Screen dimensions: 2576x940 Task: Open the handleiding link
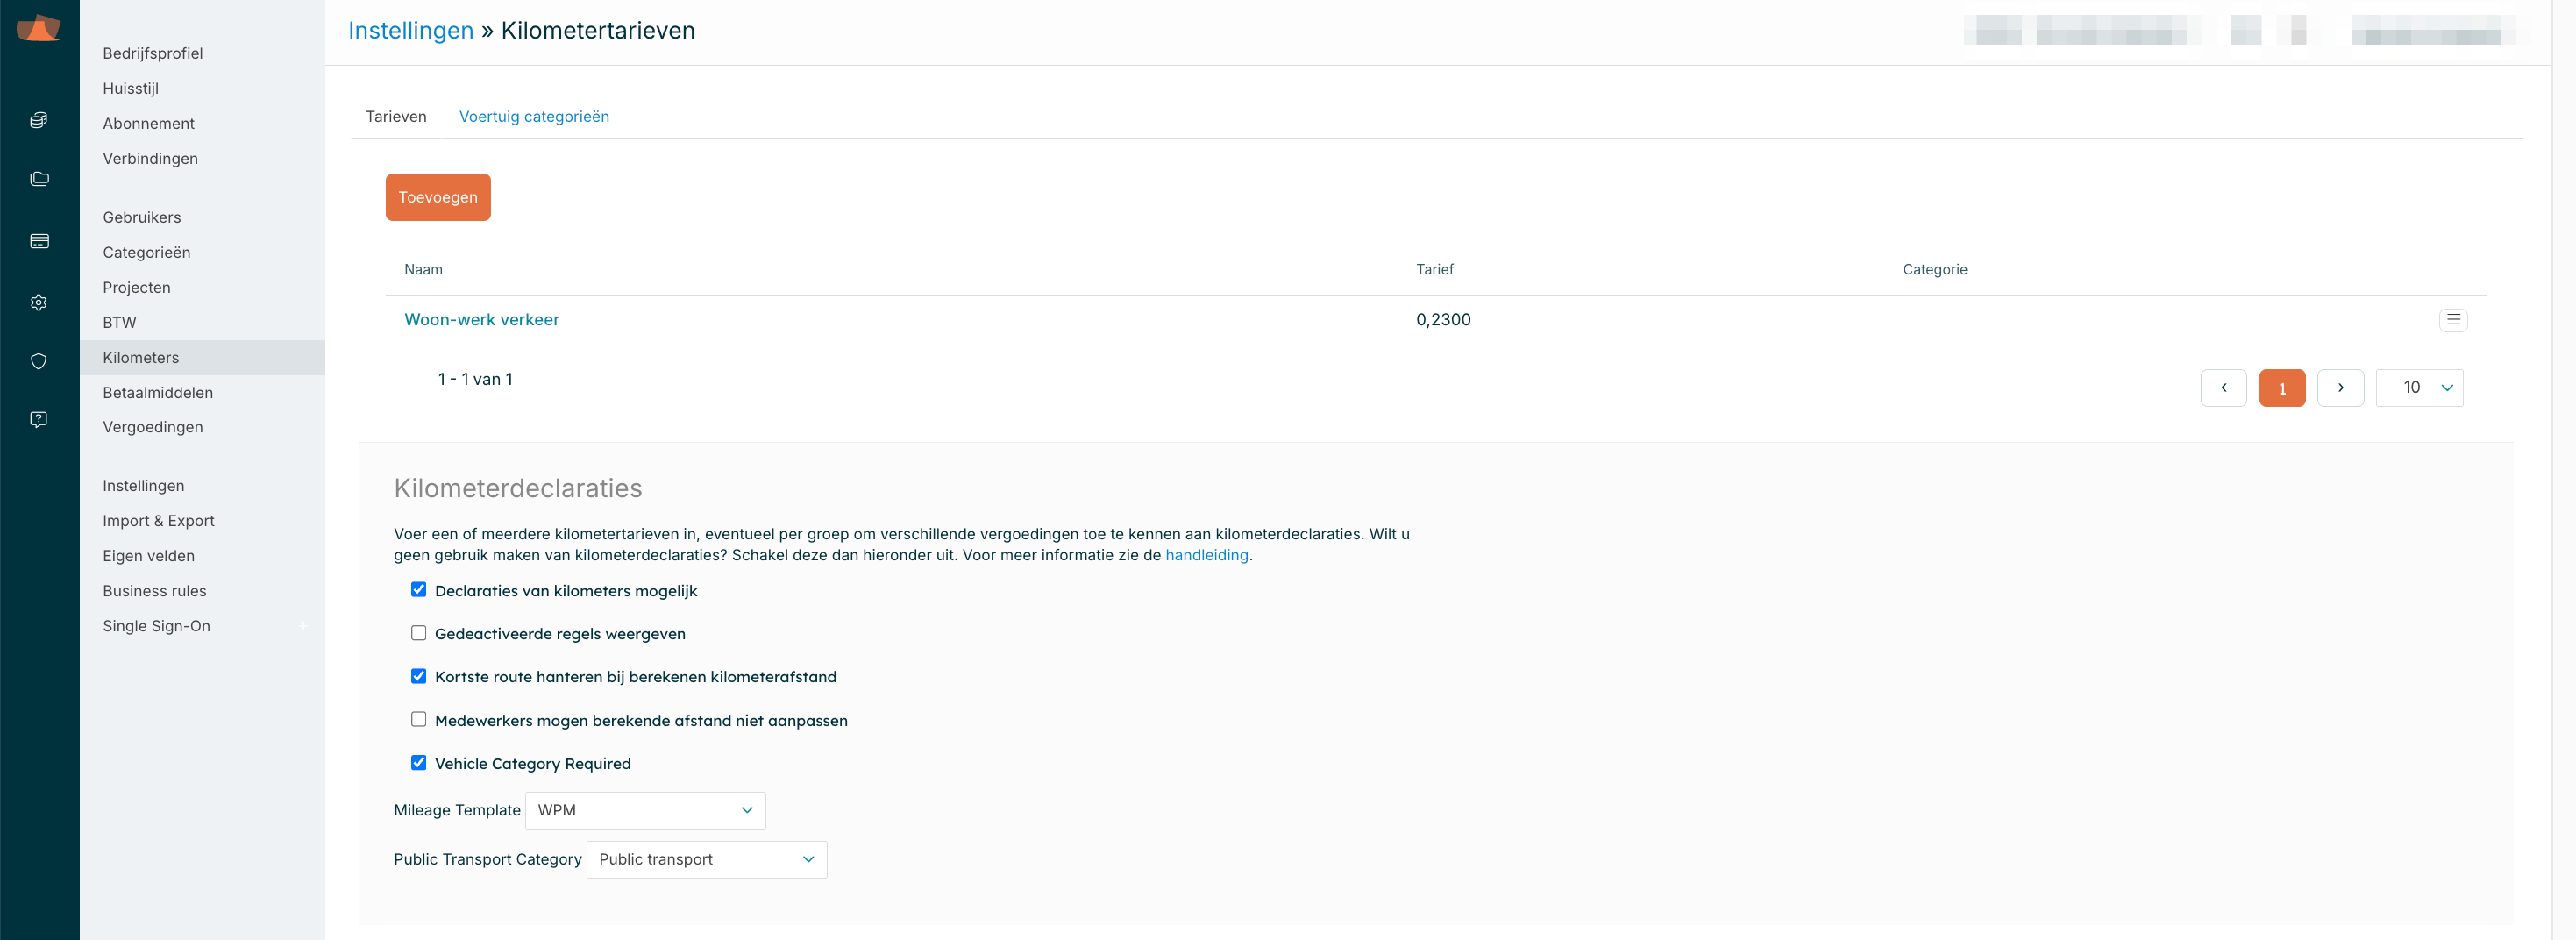(1206, 555)
